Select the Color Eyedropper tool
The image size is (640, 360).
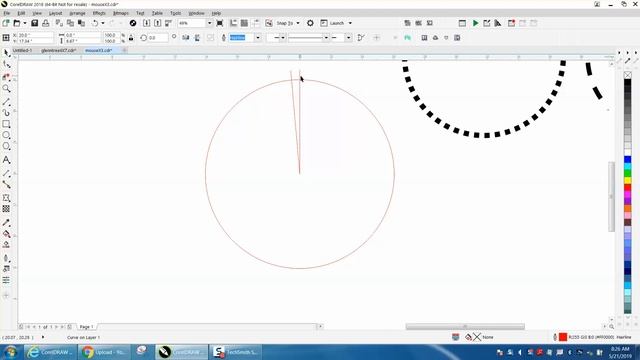(7, 223)
